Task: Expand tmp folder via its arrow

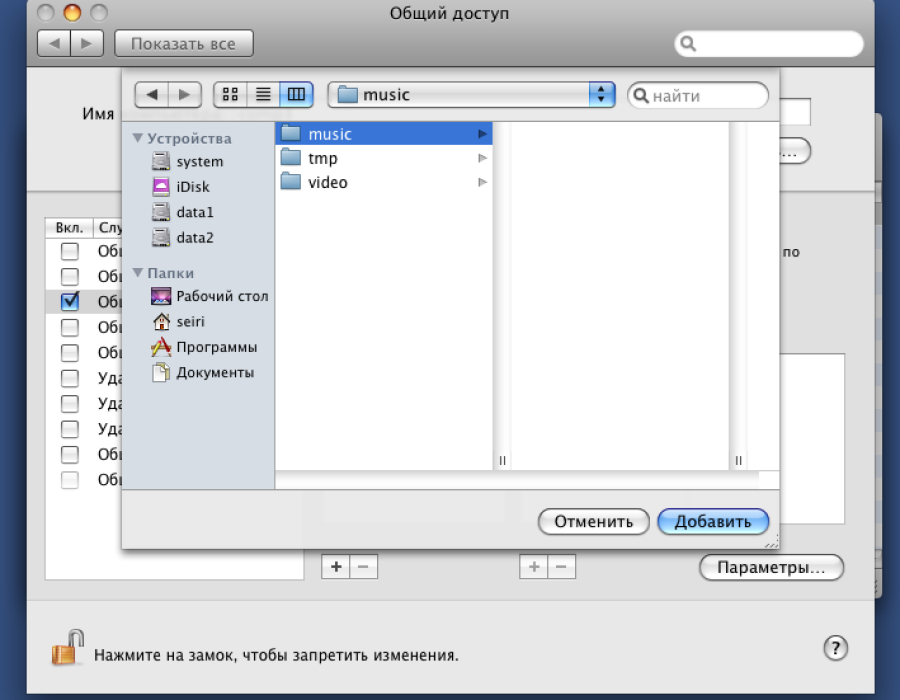Action: click(x=482, y=158)
